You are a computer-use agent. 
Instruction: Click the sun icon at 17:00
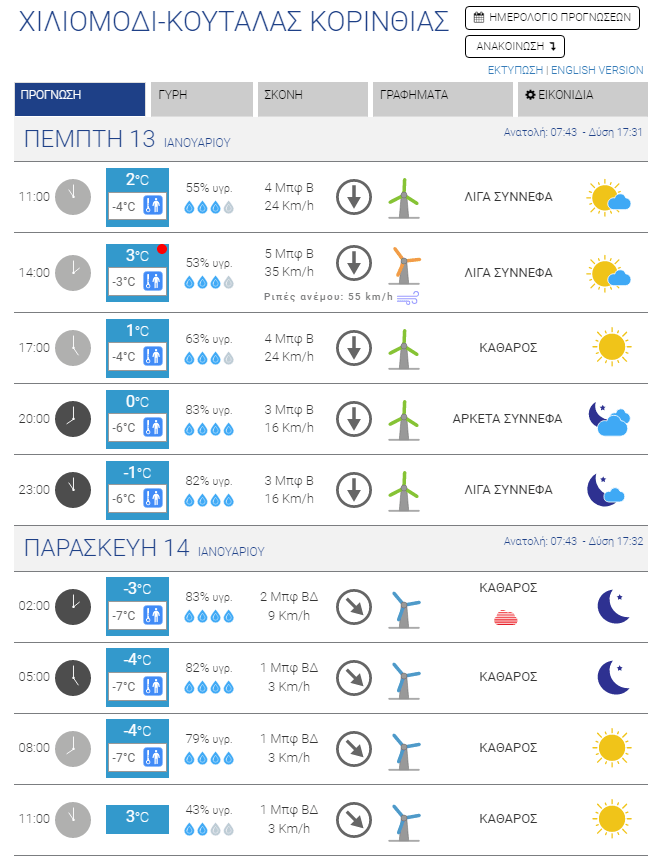tap(610, 347)
